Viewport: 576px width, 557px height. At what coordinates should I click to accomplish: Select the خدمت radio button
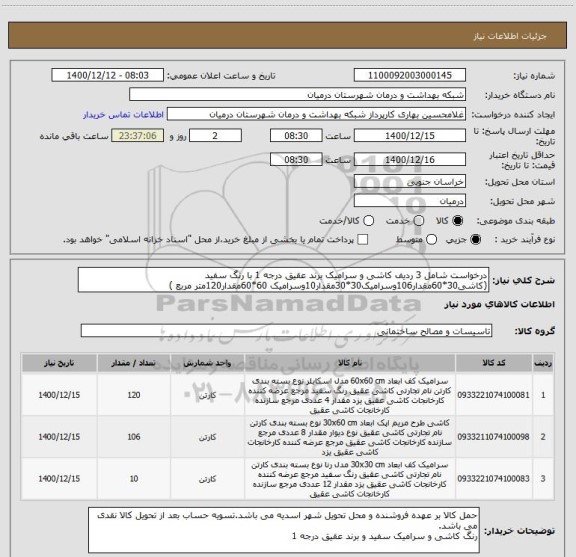419,221
